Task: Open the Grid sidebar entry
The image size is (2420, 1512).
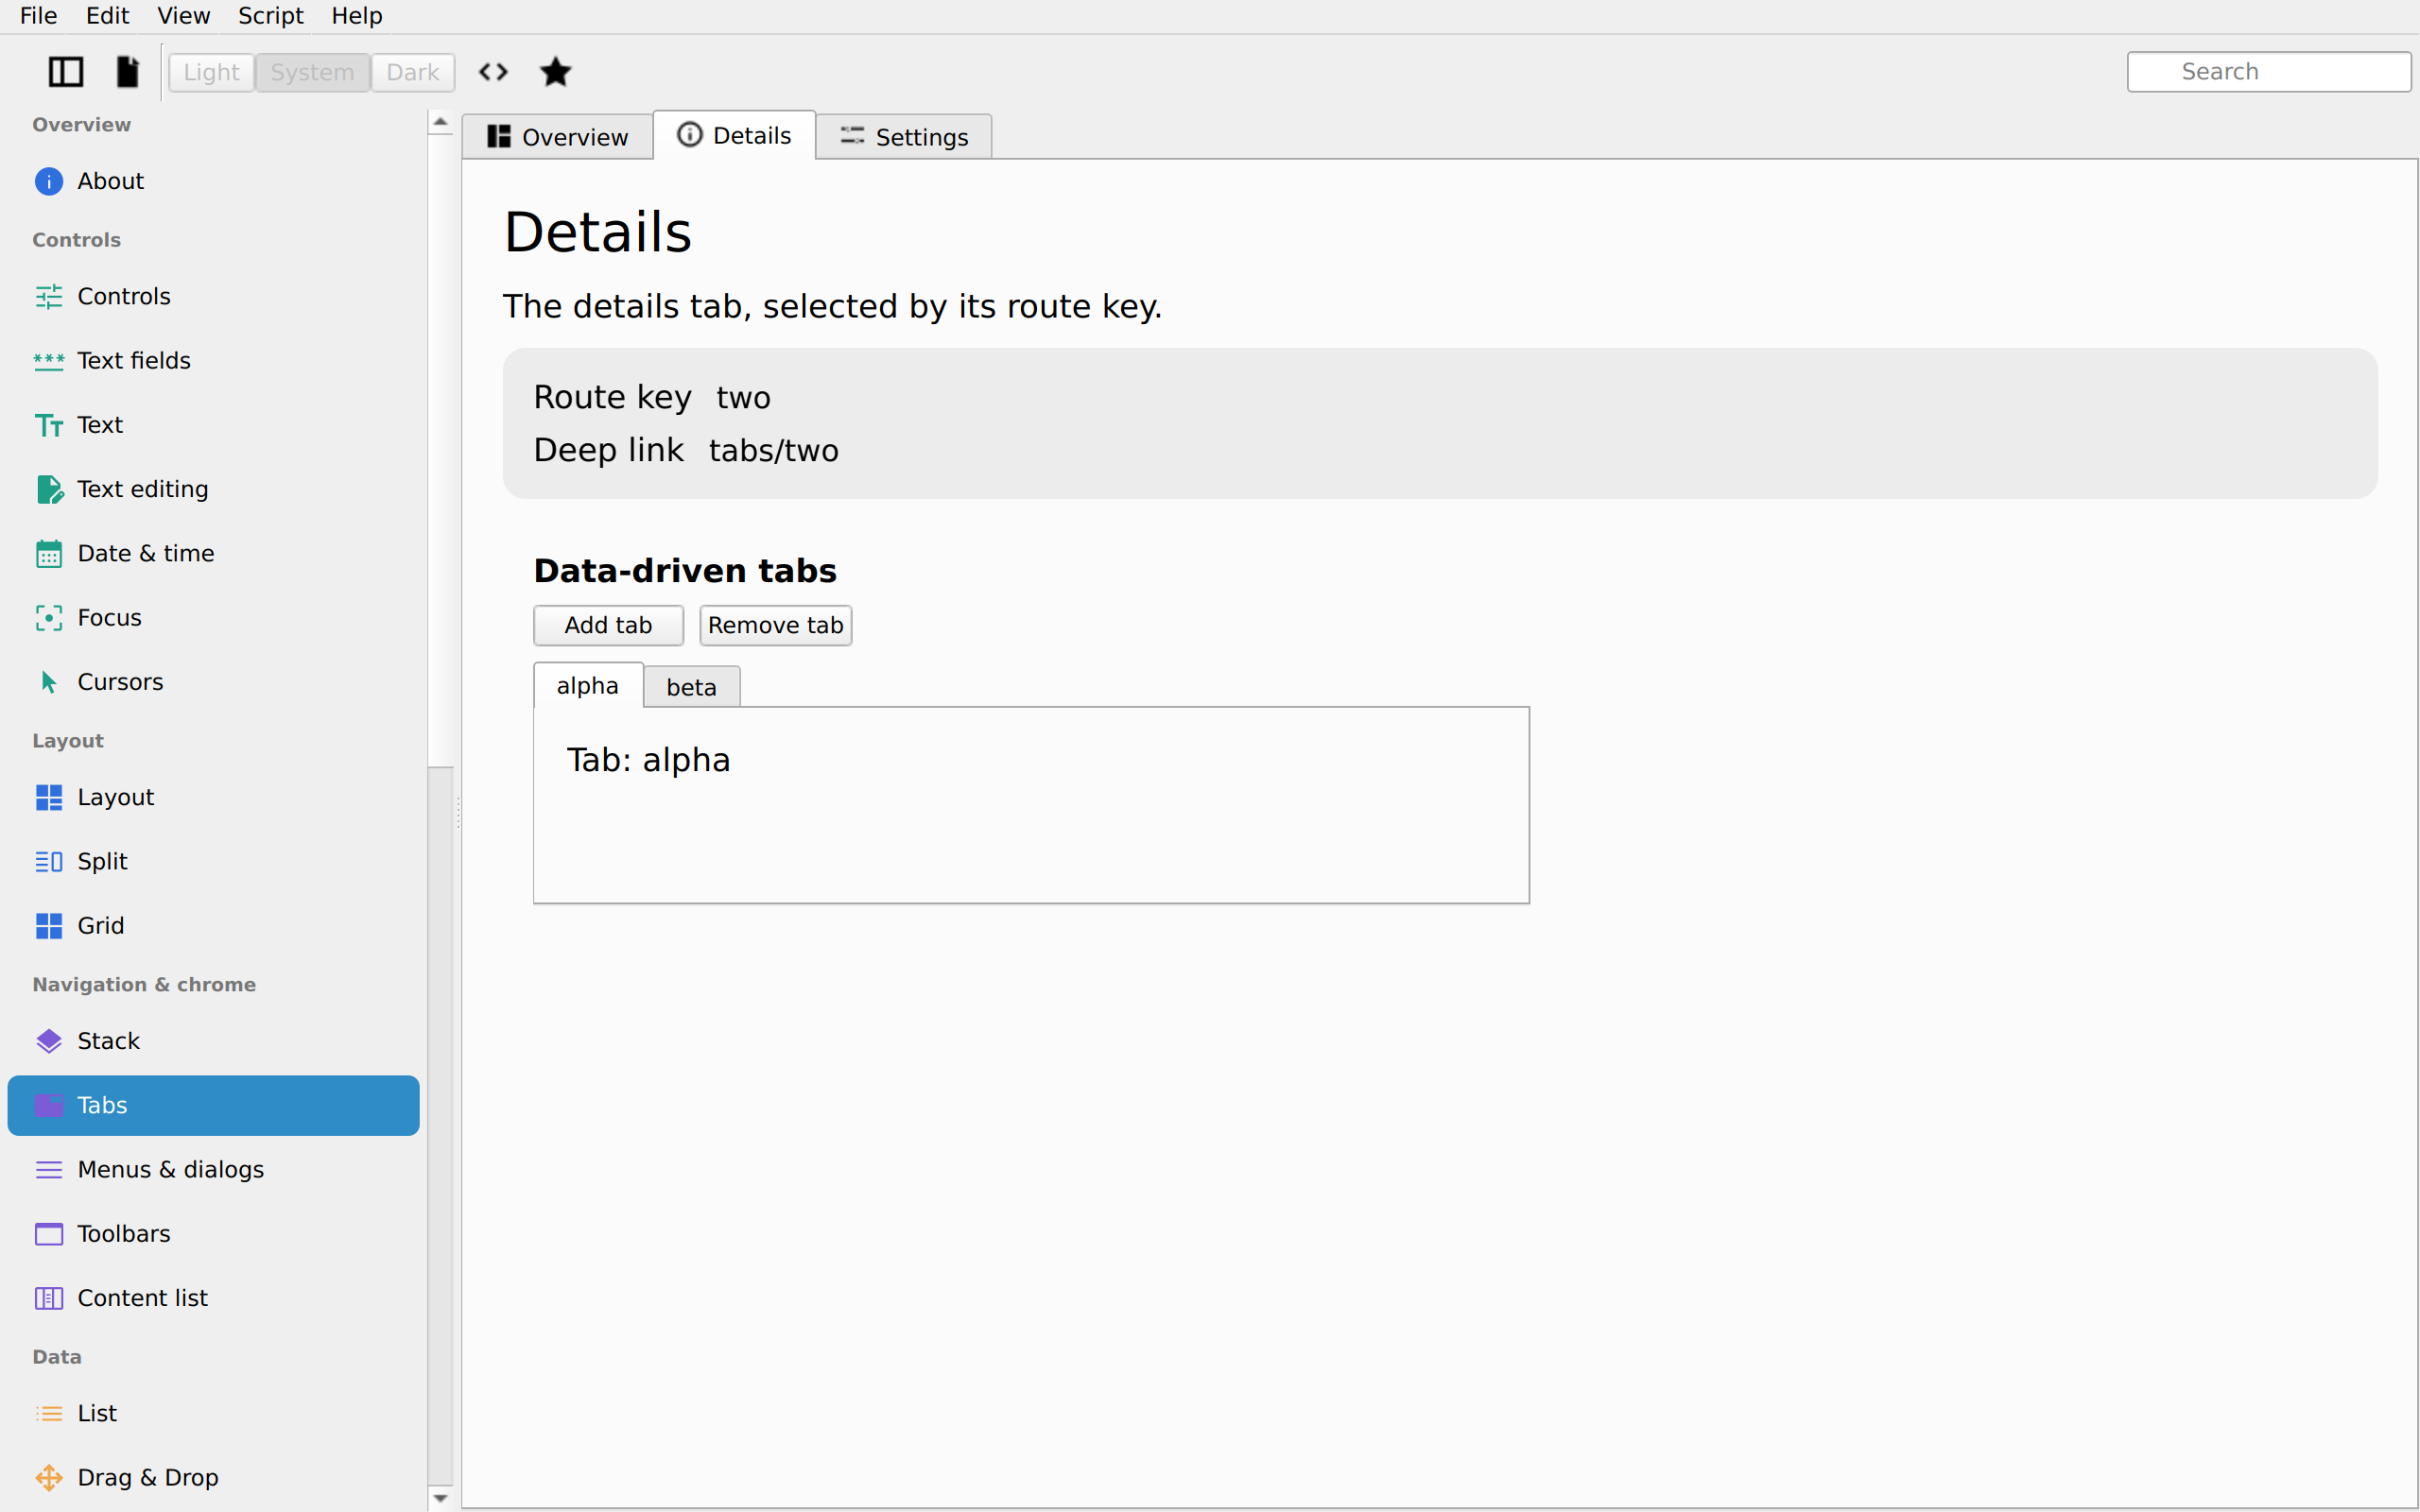Action: pos(213,926)
